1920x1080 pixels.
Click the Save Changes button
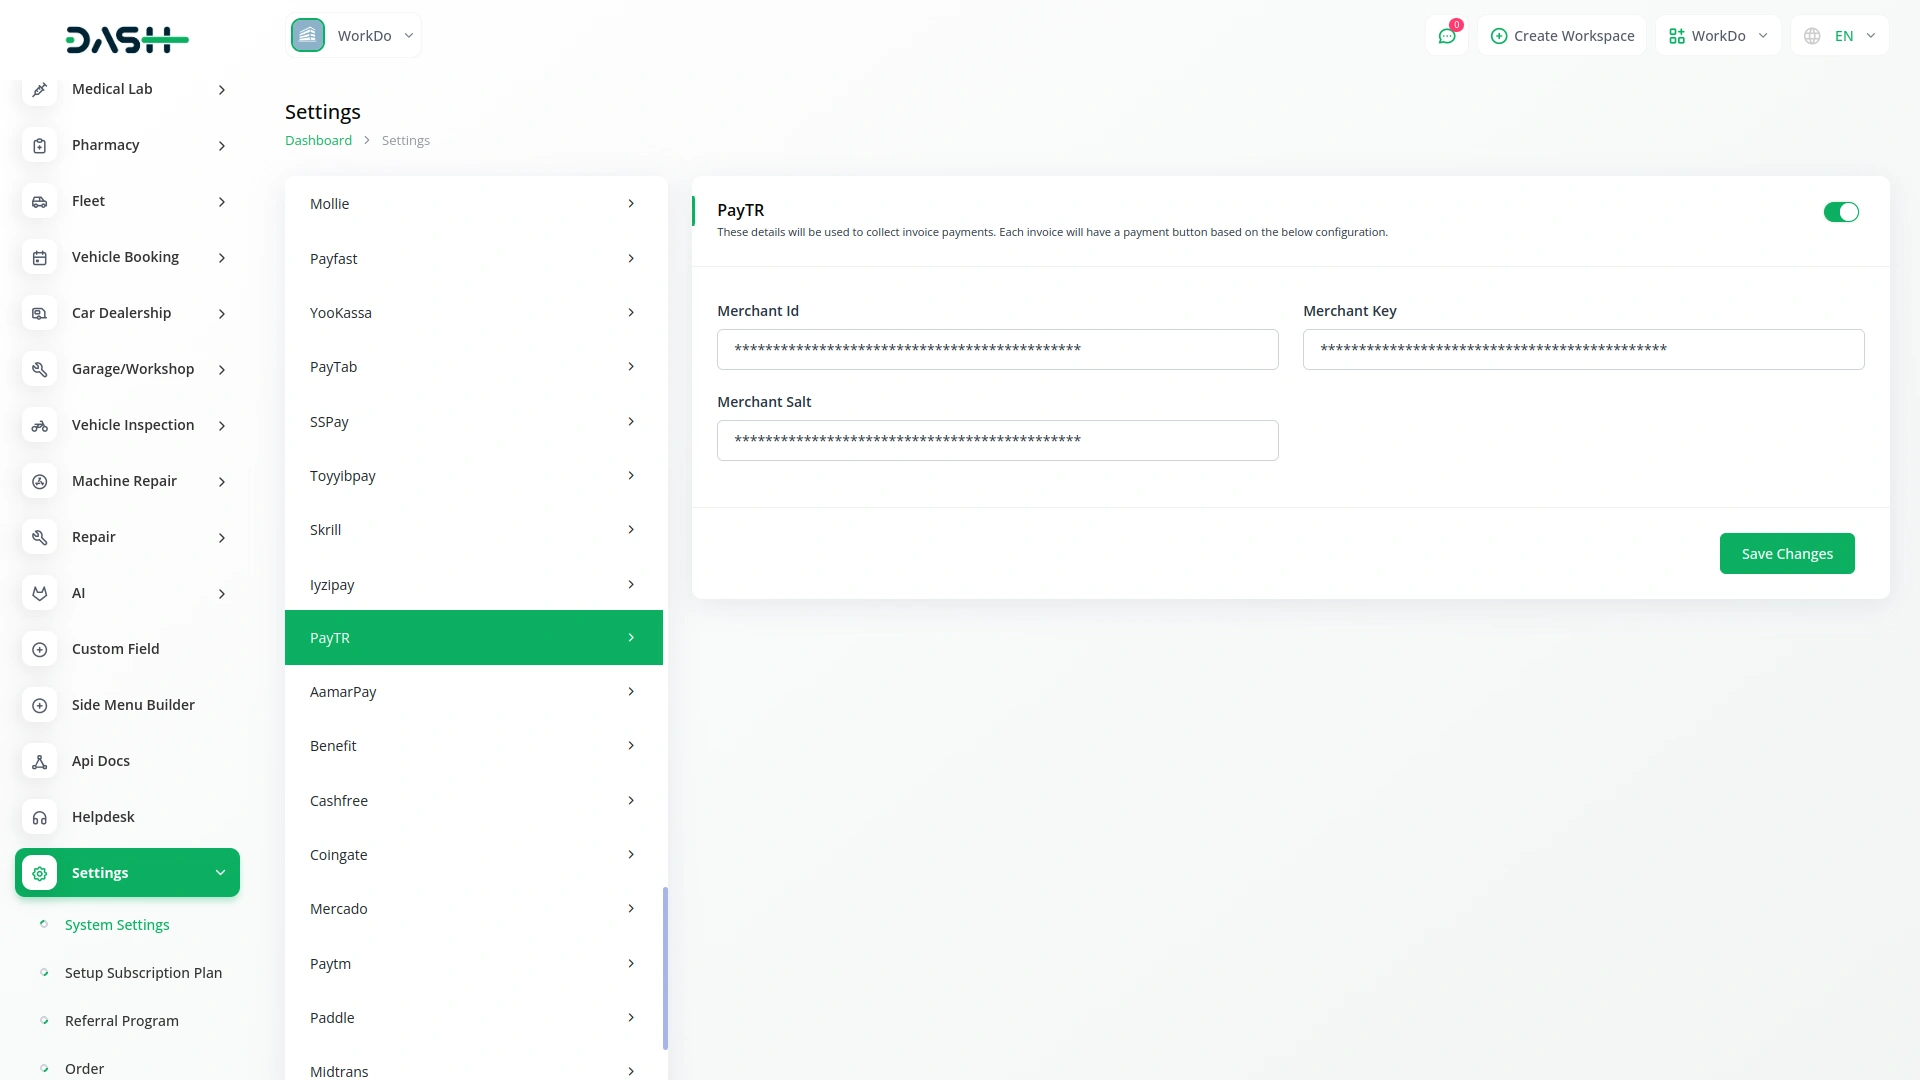point(1786,554)
